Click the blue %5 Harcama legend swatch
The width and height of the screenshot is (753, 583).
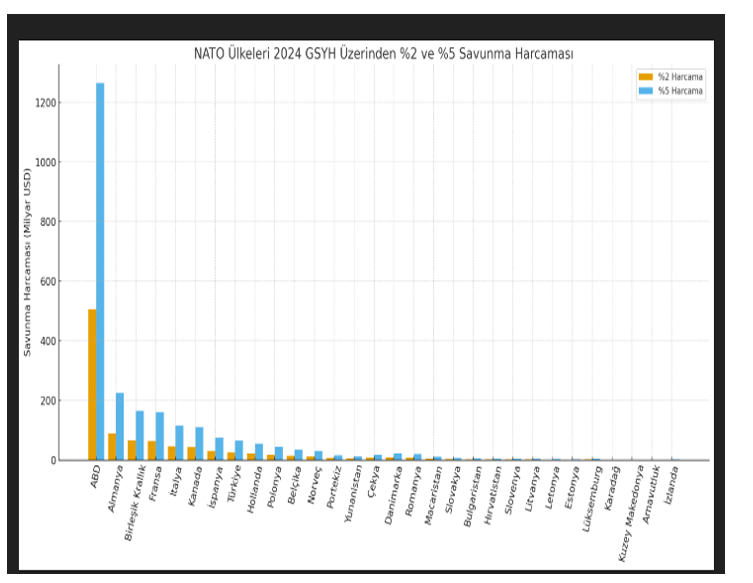(645, 91)
